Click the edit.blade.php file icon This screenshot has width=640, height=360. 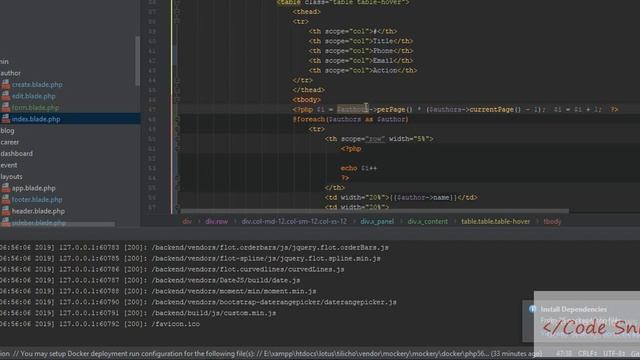click(x=6, y=96)
